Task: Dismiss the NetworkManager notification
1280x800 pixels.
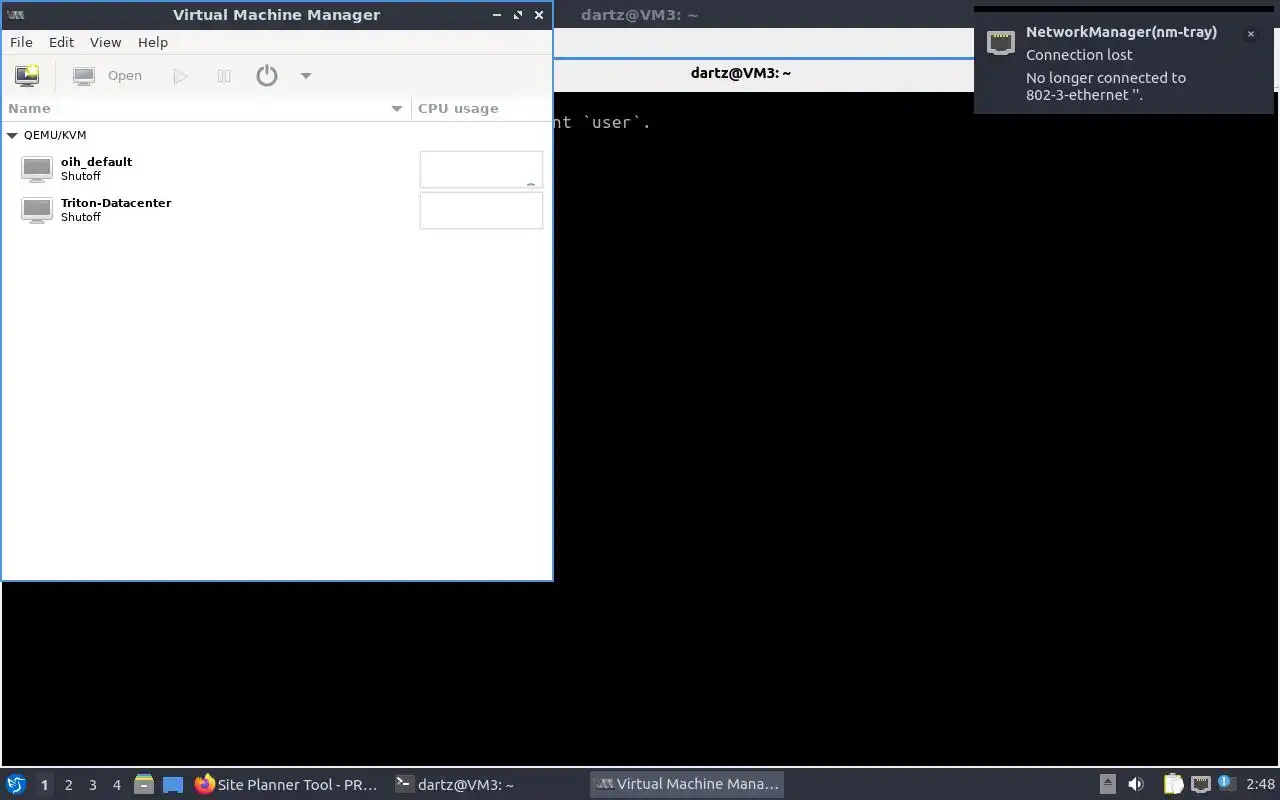Action: 1250,34
